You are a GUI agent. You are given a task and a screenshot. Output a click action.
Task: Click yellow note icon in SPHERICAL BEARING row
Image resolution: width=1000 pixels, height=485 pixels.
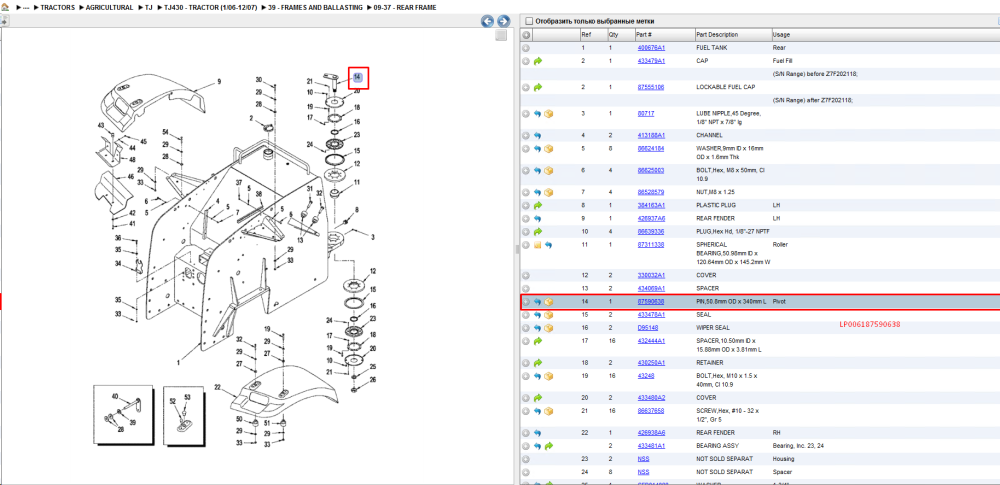point(538,245)
